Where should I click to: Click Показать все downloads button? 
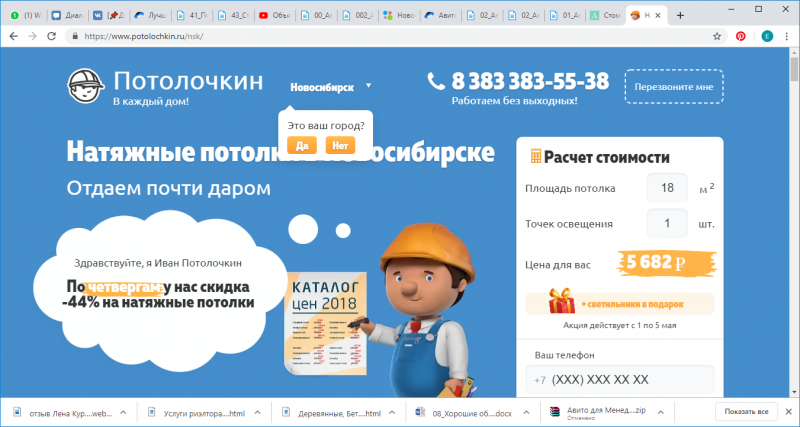746,412
